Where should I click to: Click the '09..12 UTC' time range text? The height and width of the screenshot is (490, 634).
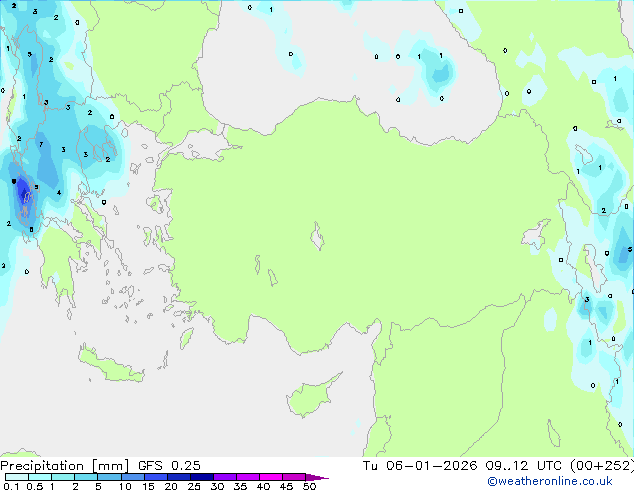click(x=523, y=466)
